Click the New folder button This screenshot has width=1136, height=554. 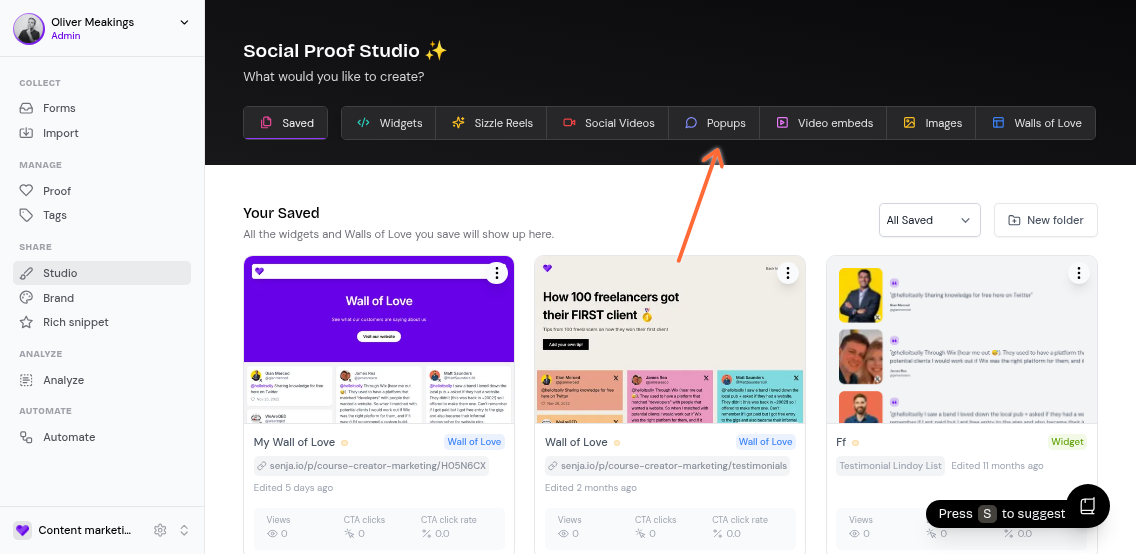(x=1045, y=220)
